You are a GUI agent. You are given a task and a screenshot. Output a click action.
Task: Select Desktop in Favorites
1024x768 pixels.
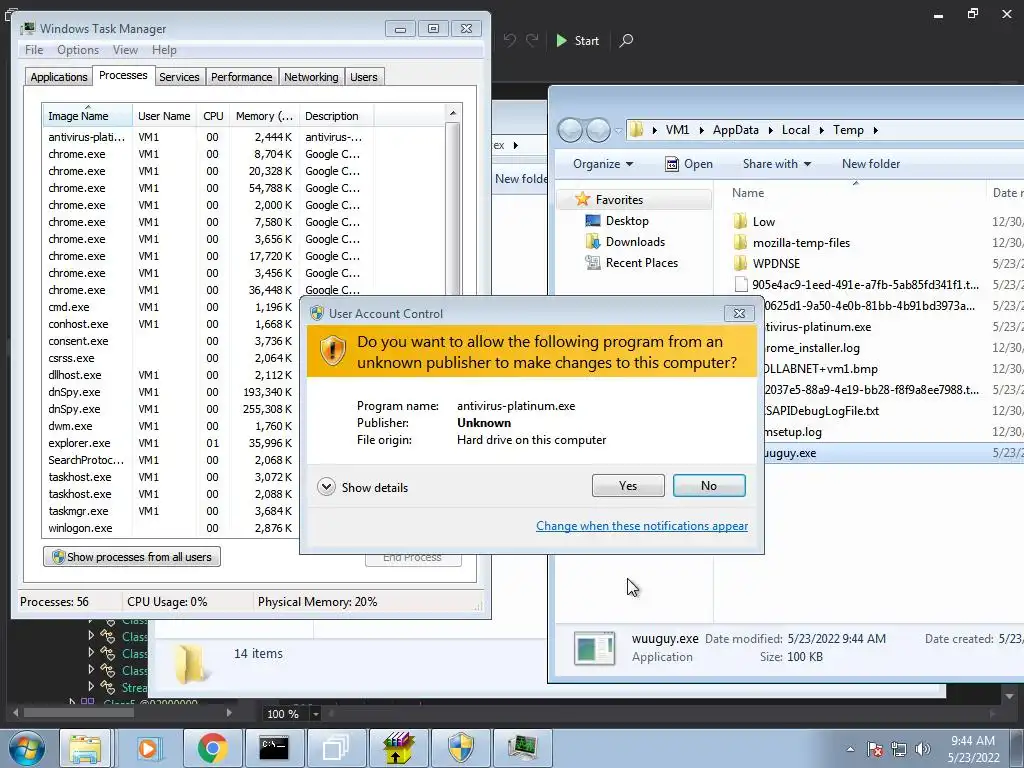pos(627,221)
